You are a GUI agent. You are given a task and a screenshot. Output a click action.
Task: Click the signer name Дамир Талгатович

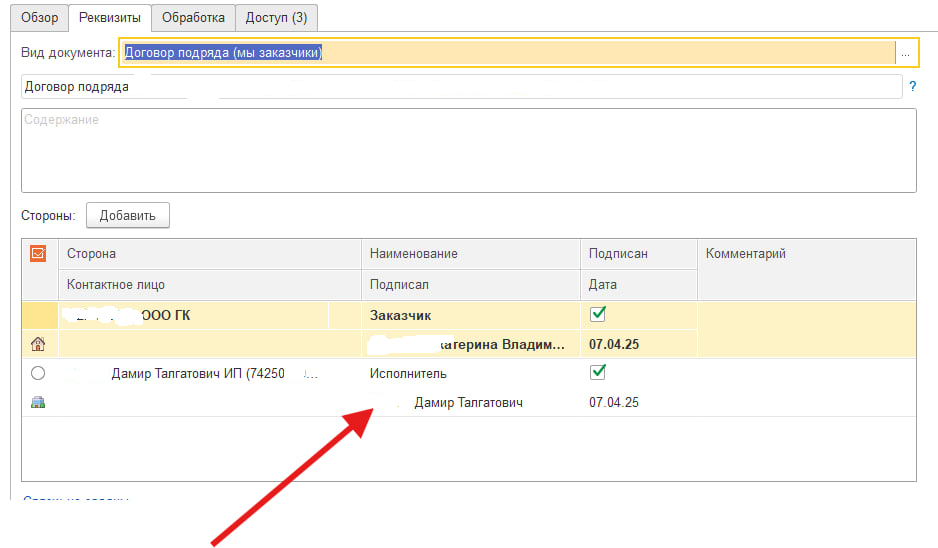click(x=467, y=403)
